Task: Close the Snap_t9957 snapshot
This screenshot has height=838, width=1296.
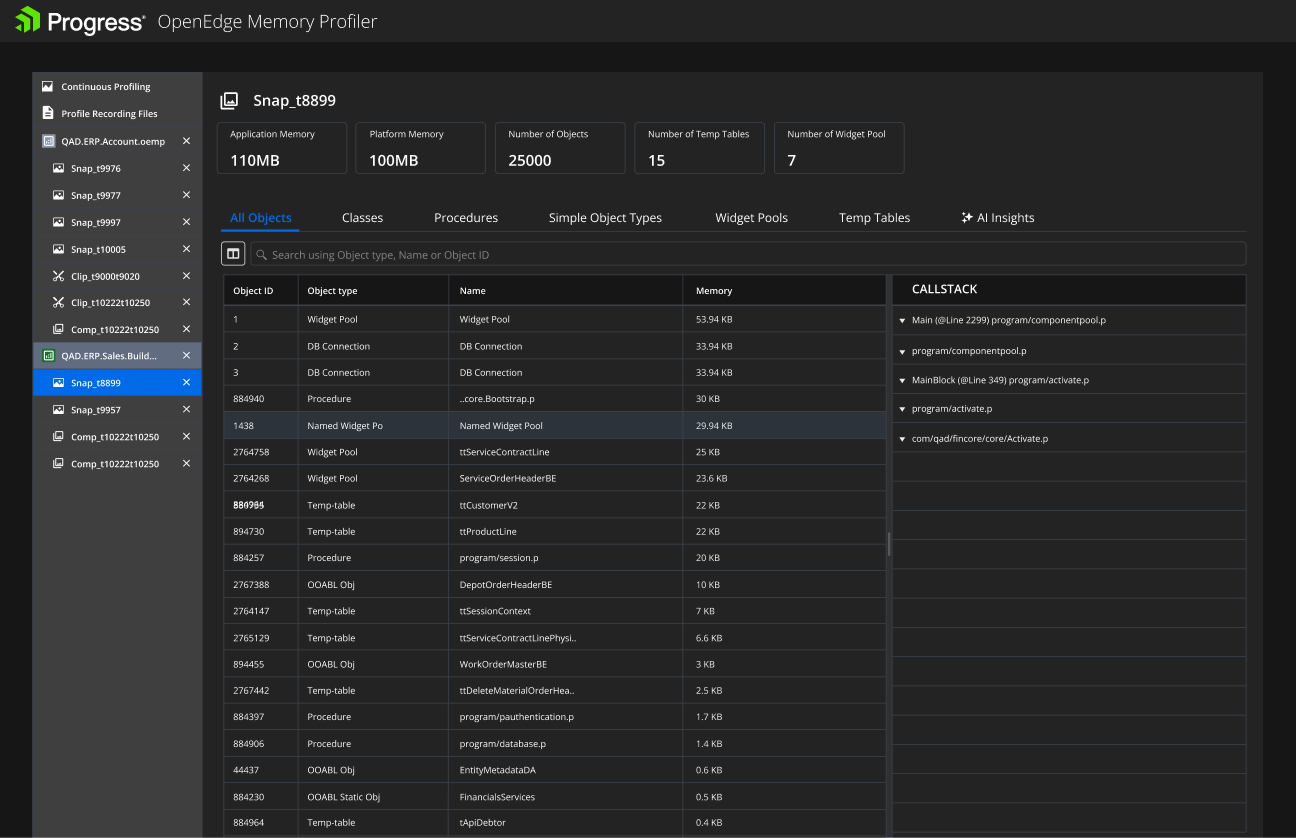Action: pyautogui.click(x=186, y=409)
